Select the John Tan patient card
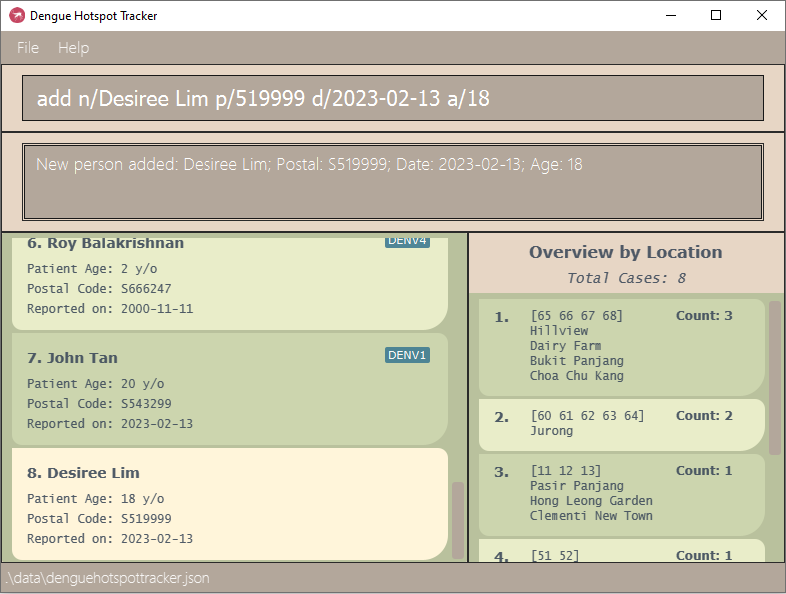 [x=230, y=389]
